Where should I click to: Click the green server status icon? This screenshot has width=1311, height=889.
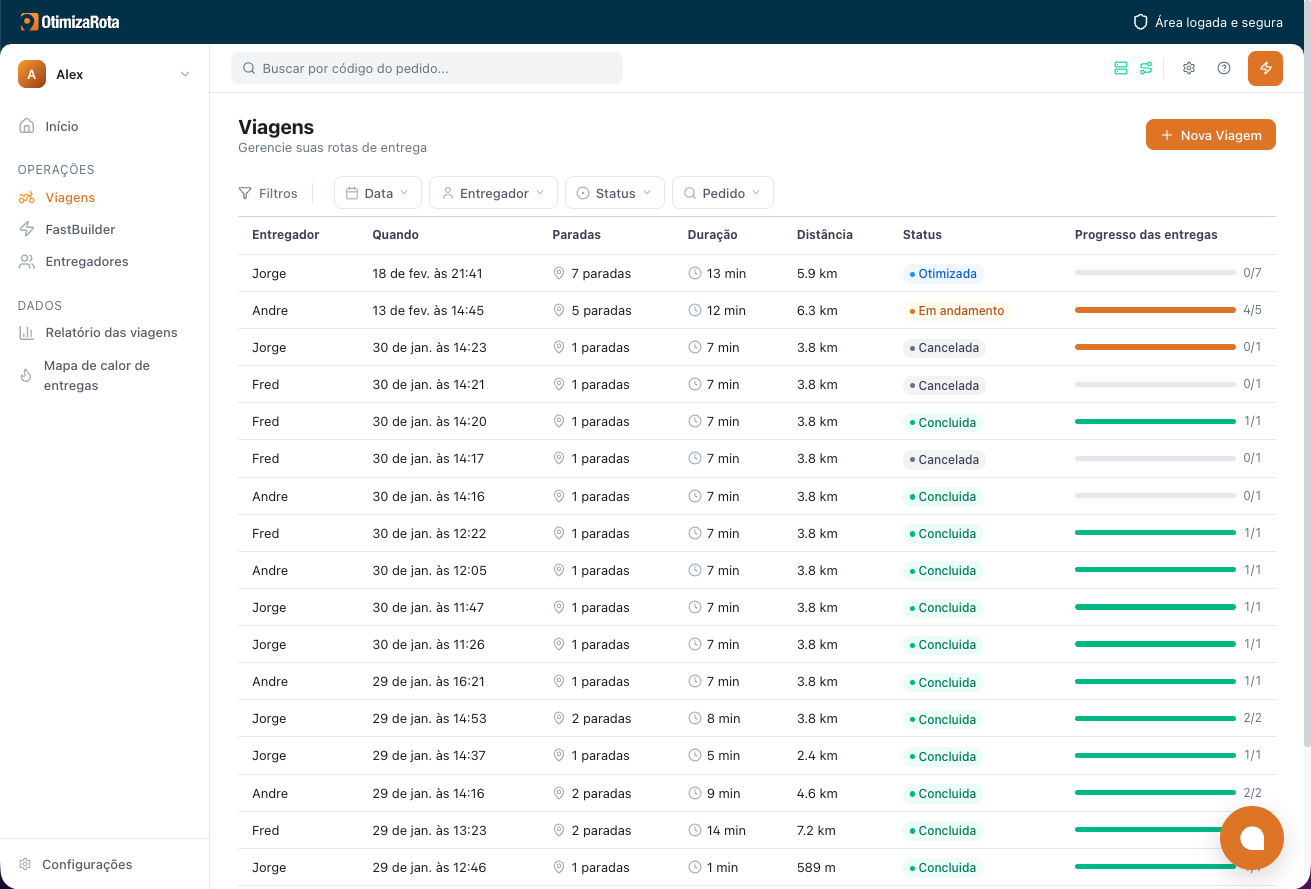[x=1120, y=68]
